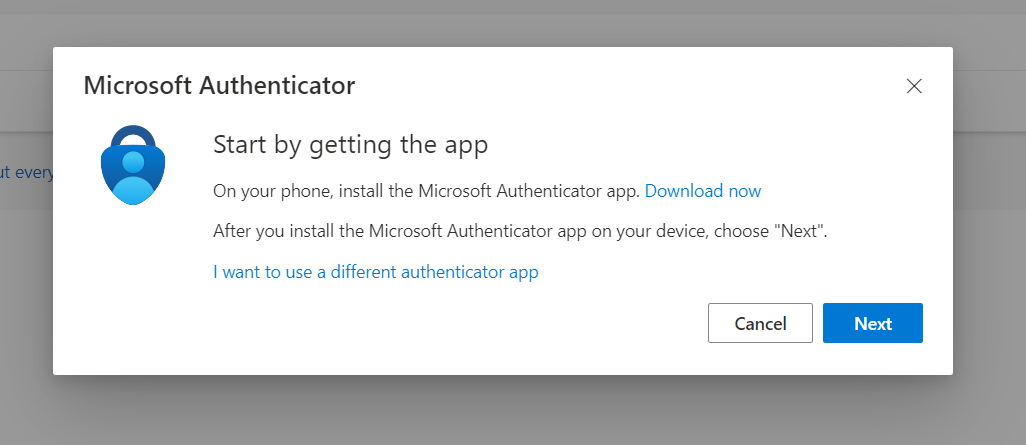
Task: Click the Next button
Action: pyautogui.click(x=872, y=323)
